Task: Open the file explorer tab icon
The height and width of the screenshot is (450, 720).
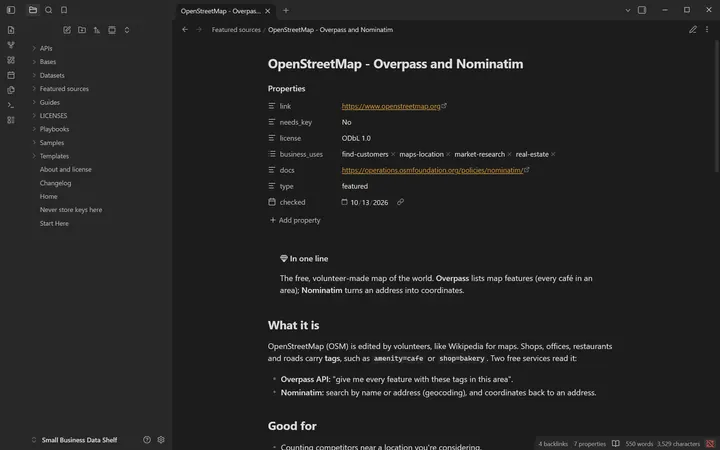Action: 33,10
